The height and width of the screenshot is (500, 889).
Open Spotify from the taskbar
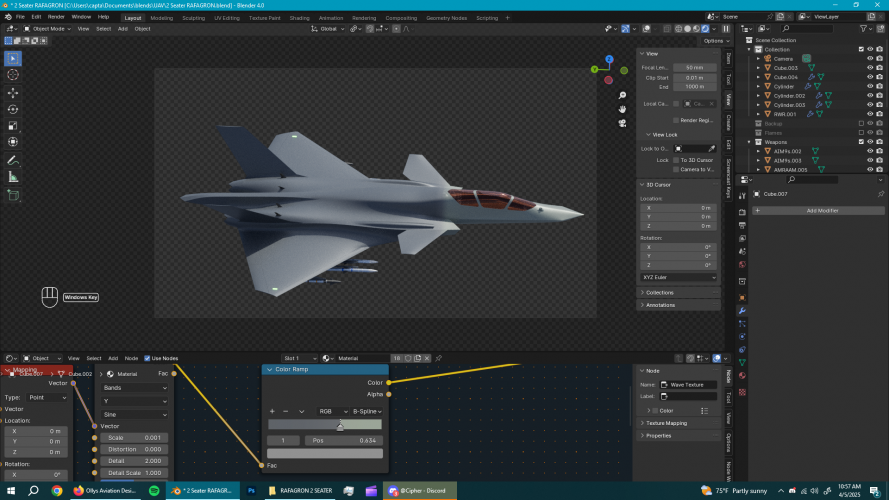[x=154, y=490]
